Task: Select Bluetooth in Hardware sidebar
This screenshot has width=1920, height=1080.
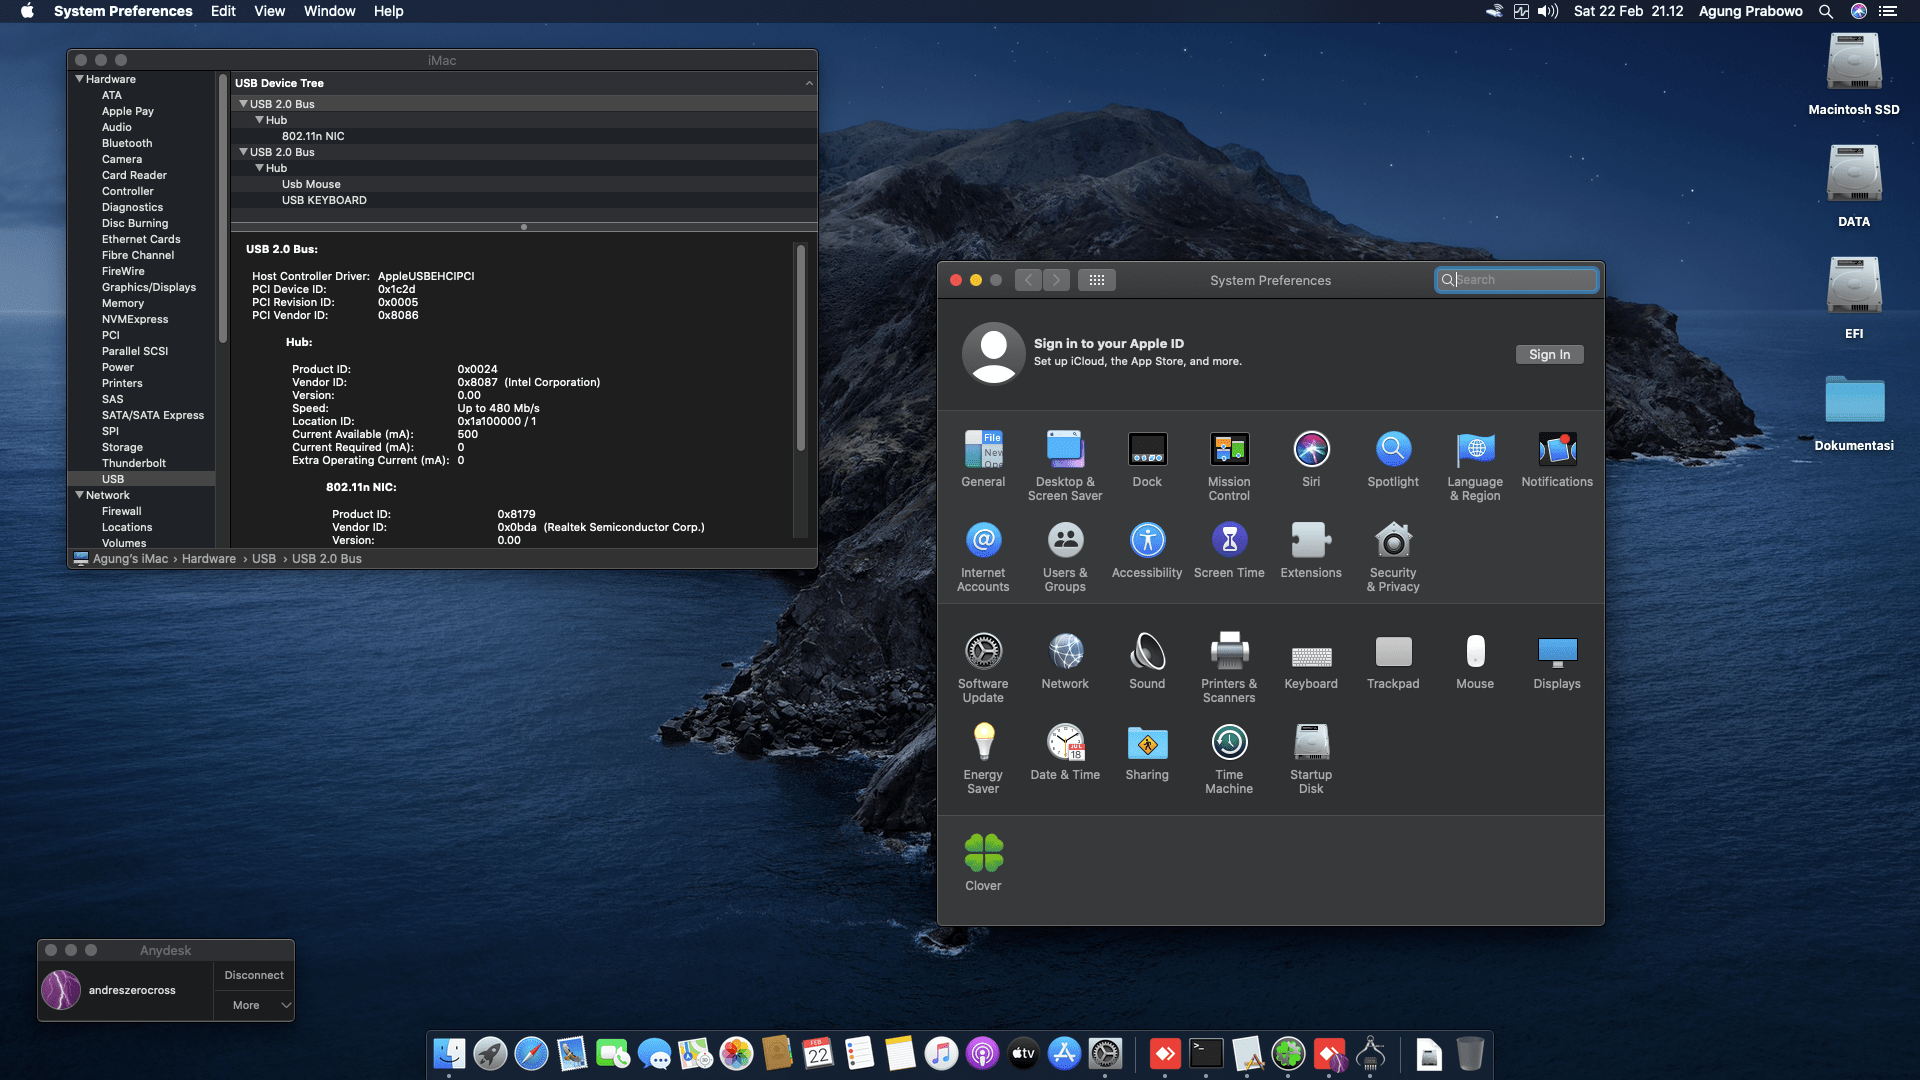Action: point(127,143)
